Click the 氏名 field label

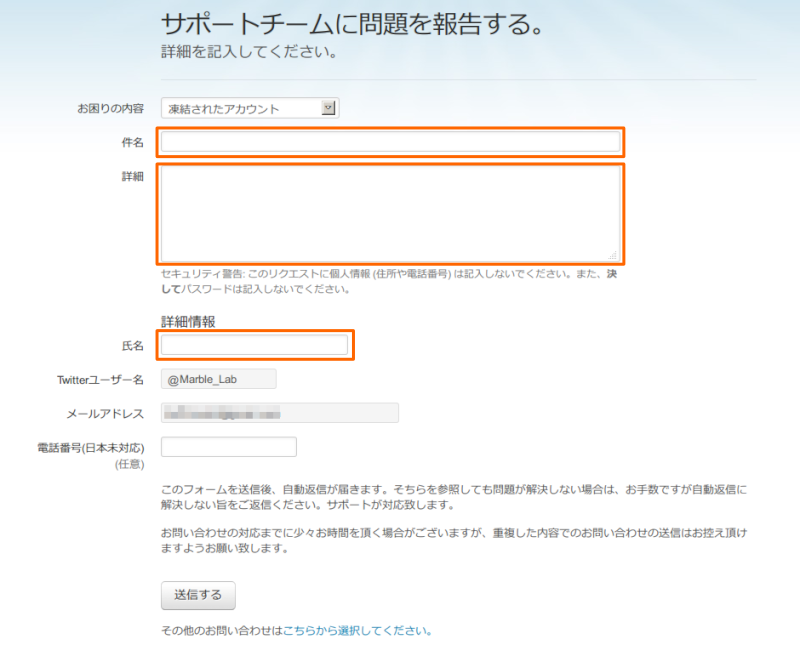tap(132, 346)
